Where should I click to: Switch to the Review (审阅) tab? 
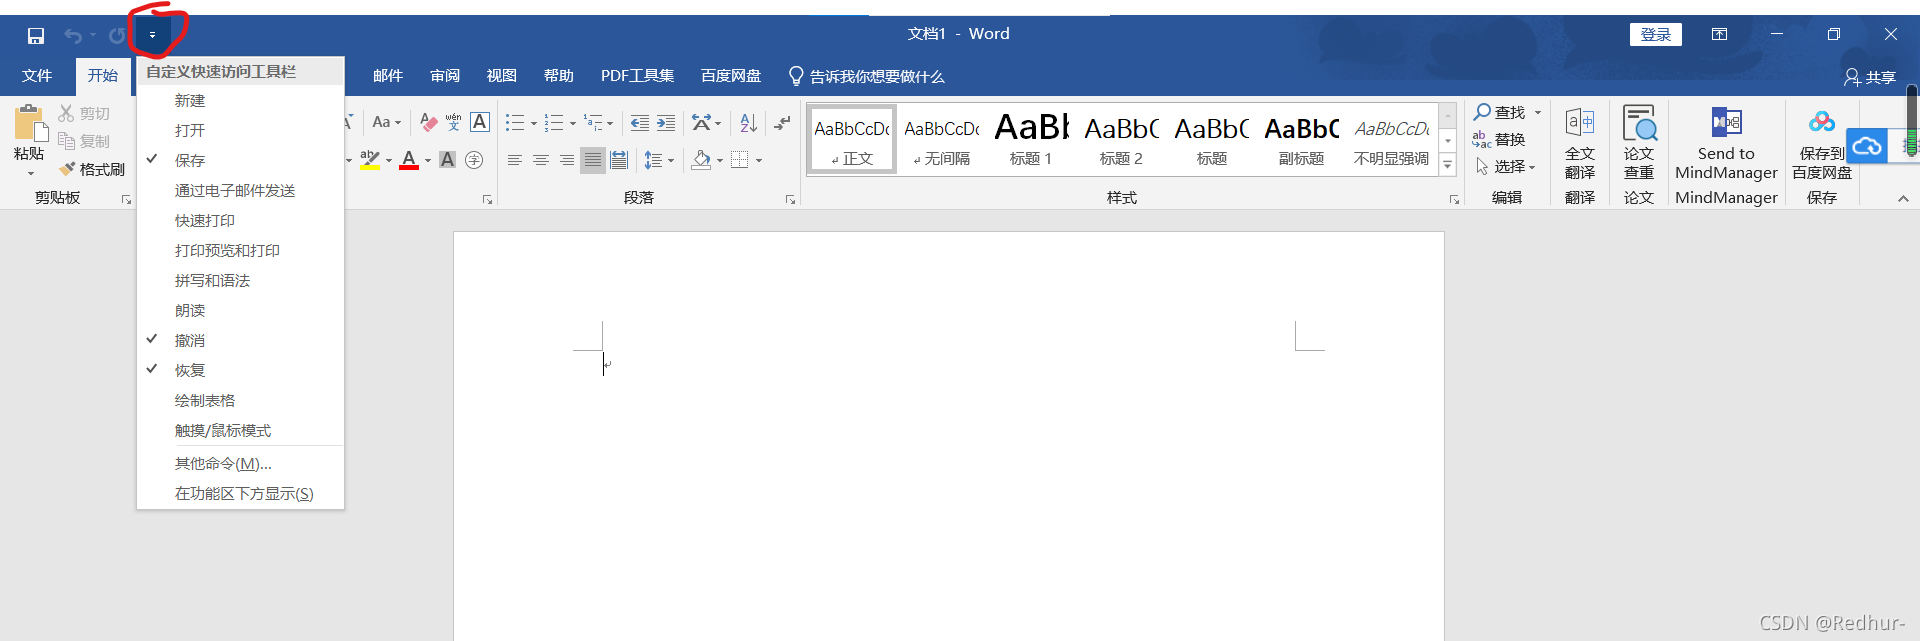click(x=445, y=76)
